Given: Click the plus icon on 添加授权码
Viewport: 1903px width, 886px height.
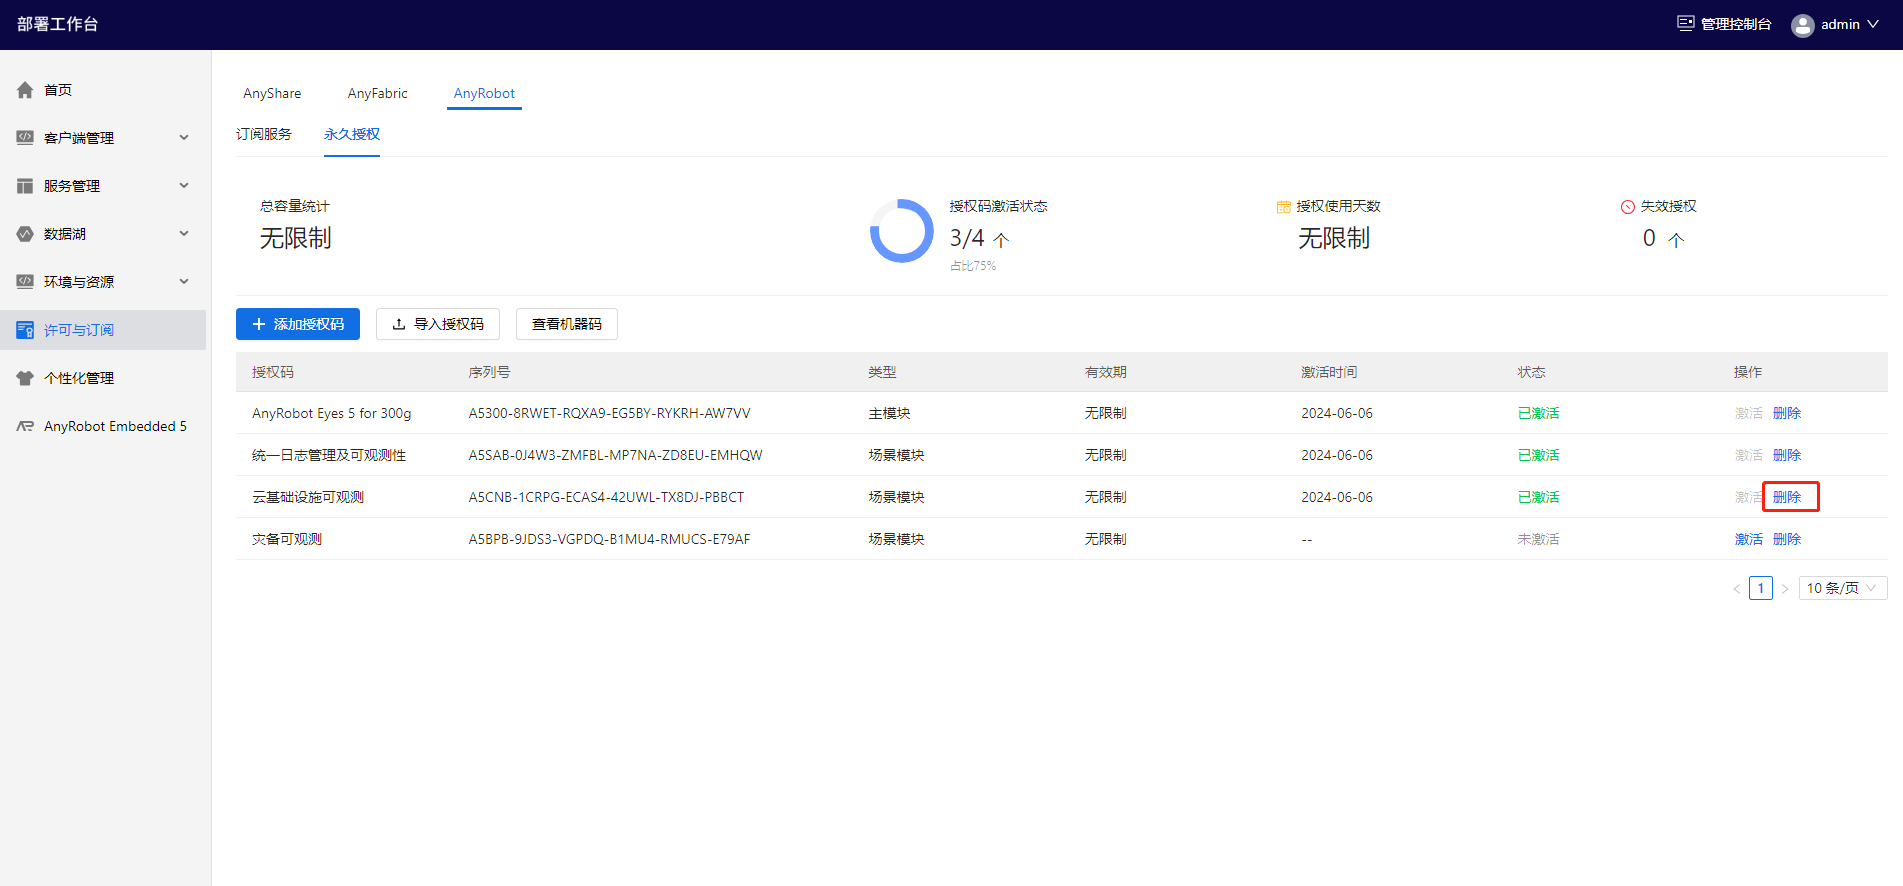Looking at the screenshot, I should tap(259, 324).
